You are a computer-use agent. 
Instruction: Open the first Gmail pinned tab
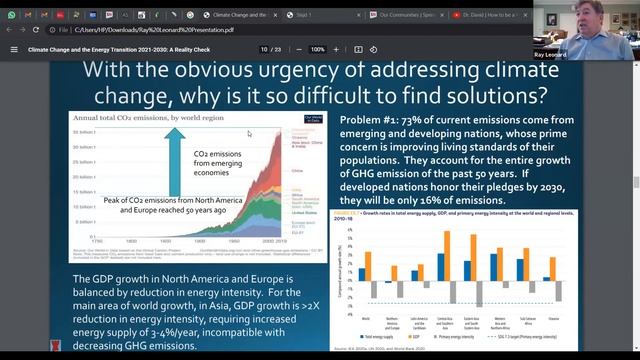(x=28, y=15)
